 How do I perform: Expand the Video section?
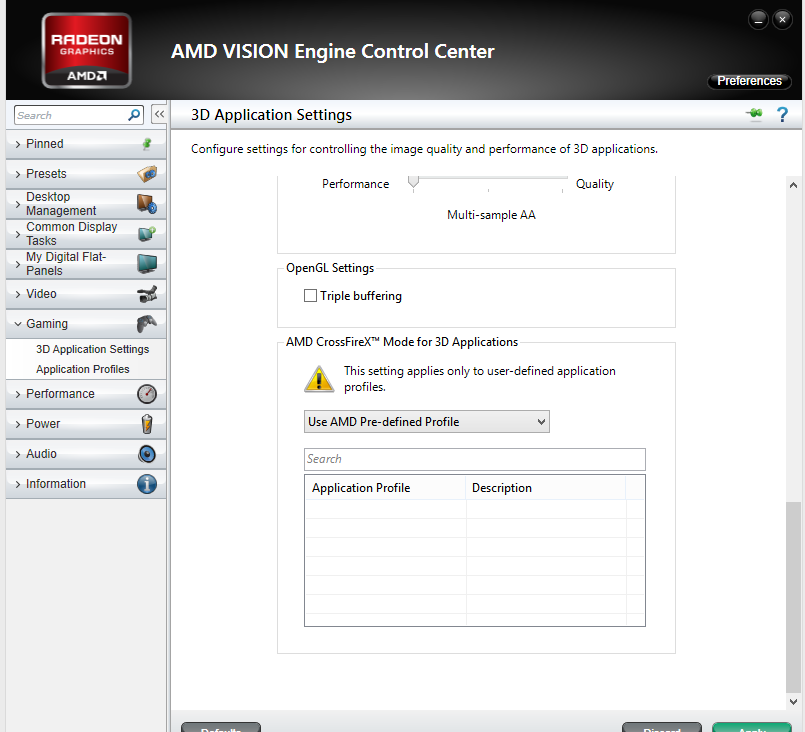coord(86,294)
